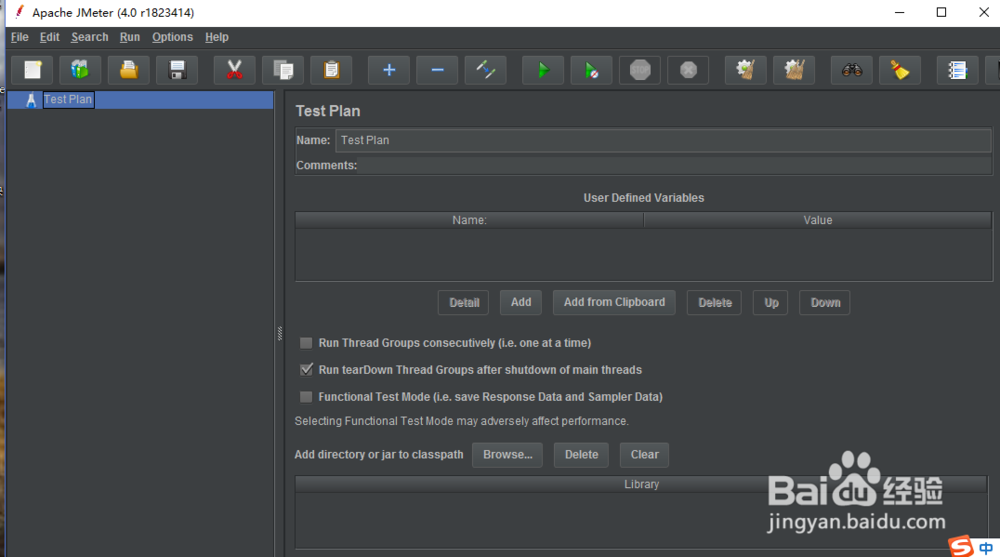The height and width of the screenshot is (557, 1000).
Task: Click the Up button
Action: pos(770,302)
